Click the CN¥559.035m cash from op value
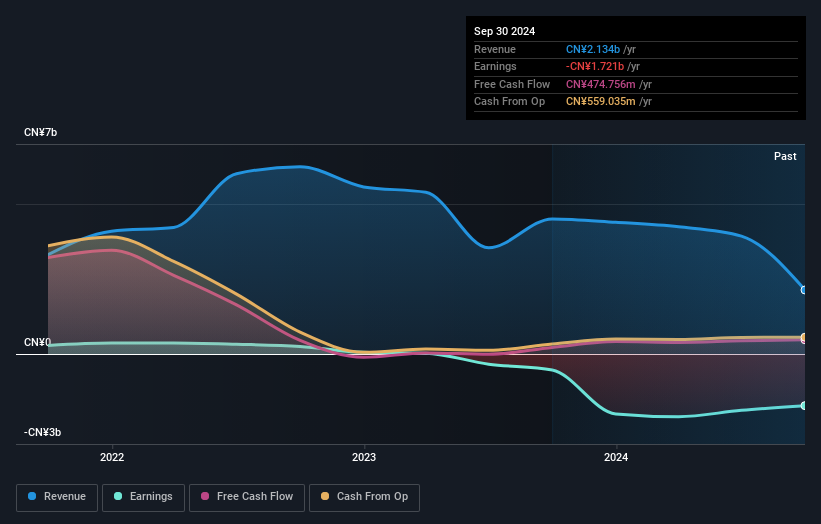 pos(601,102)
